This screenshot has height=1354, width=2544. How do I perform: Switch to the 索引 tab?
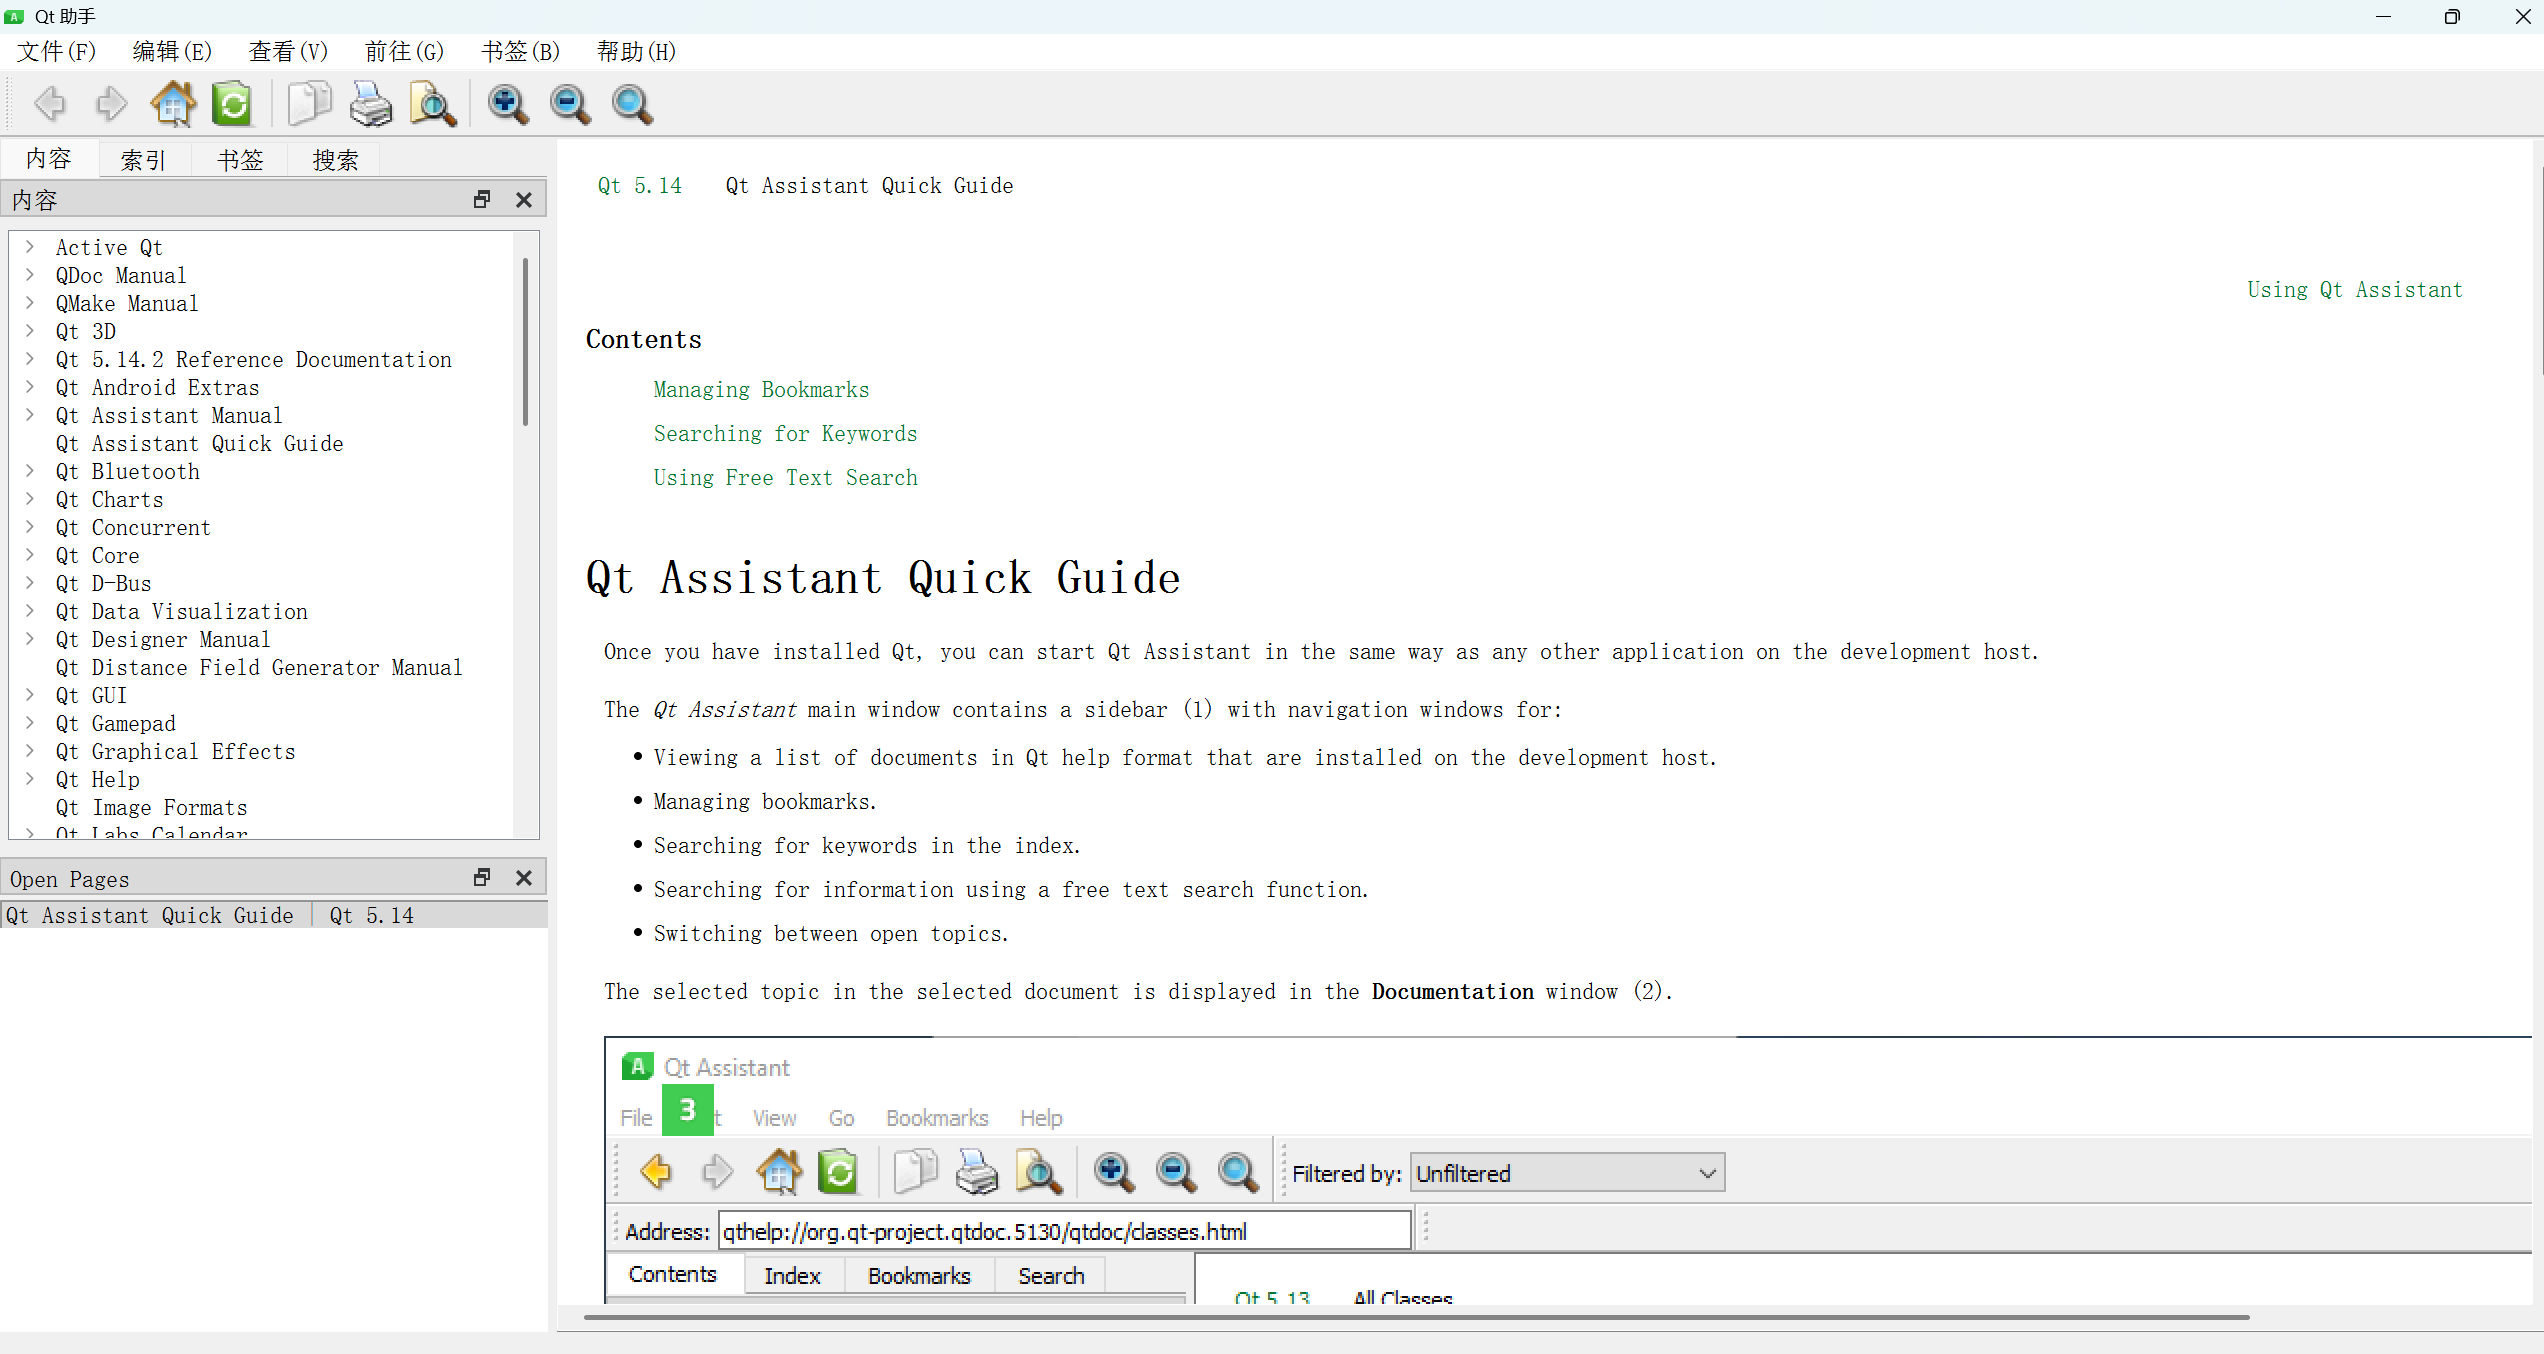pos(143,160)
